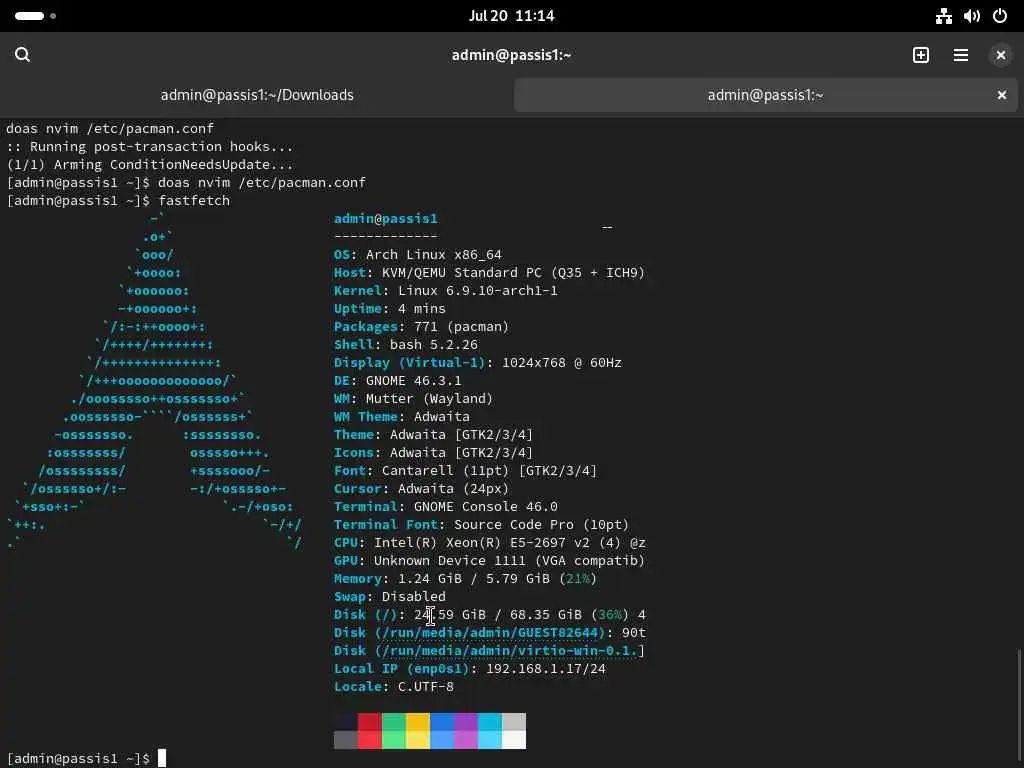1024x768 pixels.
Task: Click the window title admin@passis1:~
Action: click(x=511, y=55)
